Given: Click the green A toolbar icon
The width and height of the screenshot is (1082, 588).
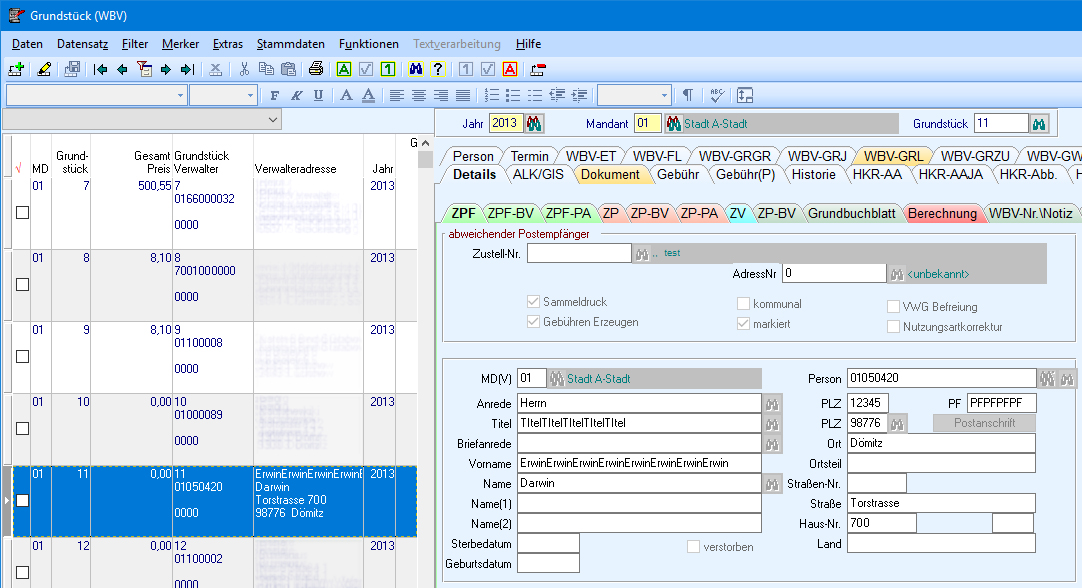Looking at the screenshot, I should 344,69.
